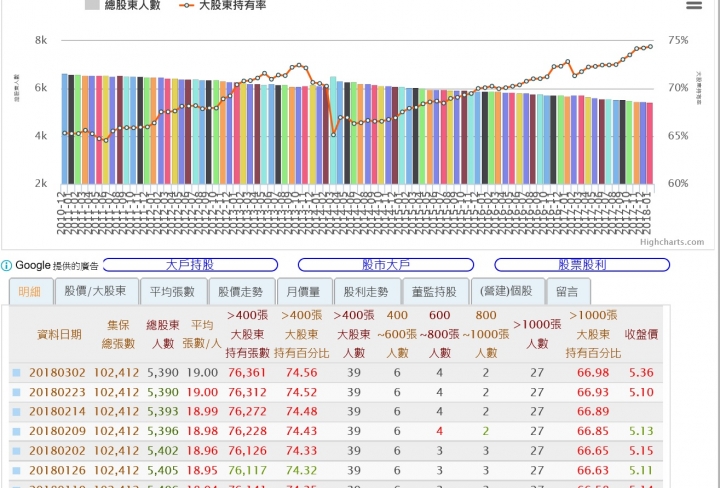Click the 75% right axis label
Viewport: 720px width, 488px height.
678,40
